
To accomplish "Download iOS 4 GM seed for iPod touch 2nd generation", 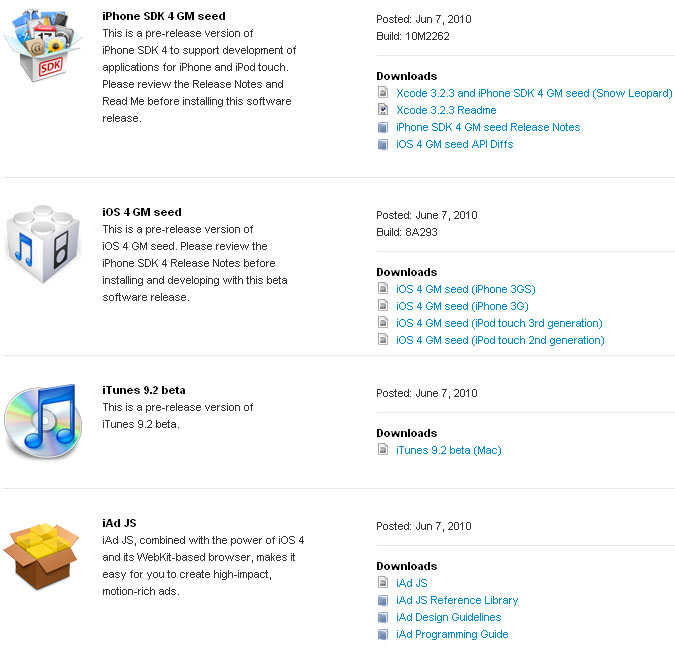I will (x=500, y=340).
